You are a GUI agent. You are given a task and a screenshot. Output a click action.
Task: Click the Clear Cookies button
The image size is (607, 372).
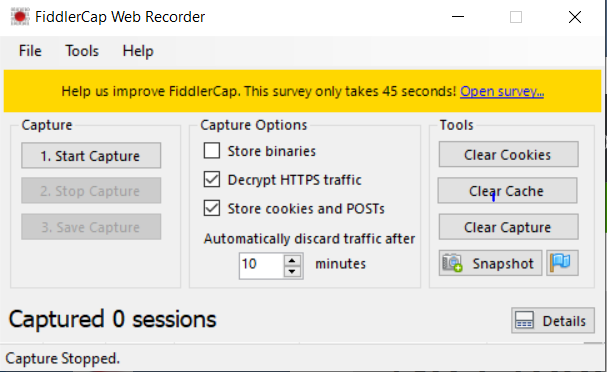tap(508, 154)
